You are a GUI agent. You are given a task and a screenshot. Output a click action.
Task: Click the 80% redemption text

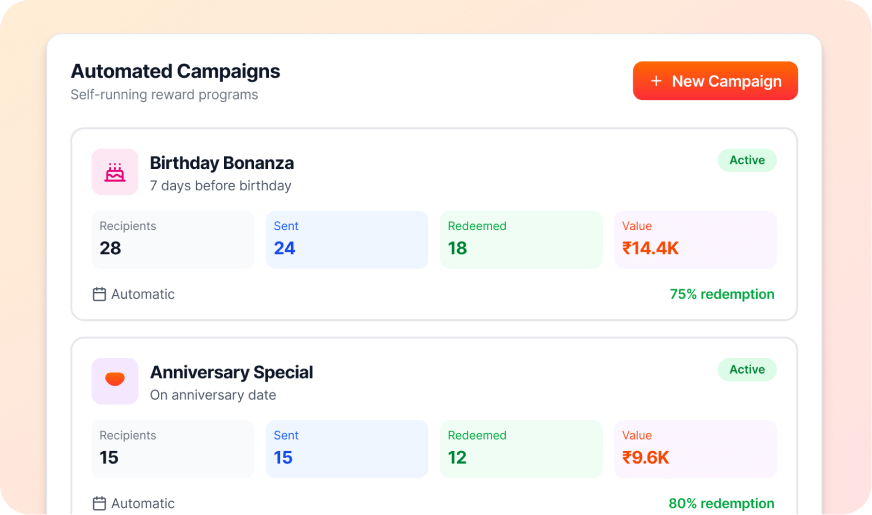(x=721, y=503)
